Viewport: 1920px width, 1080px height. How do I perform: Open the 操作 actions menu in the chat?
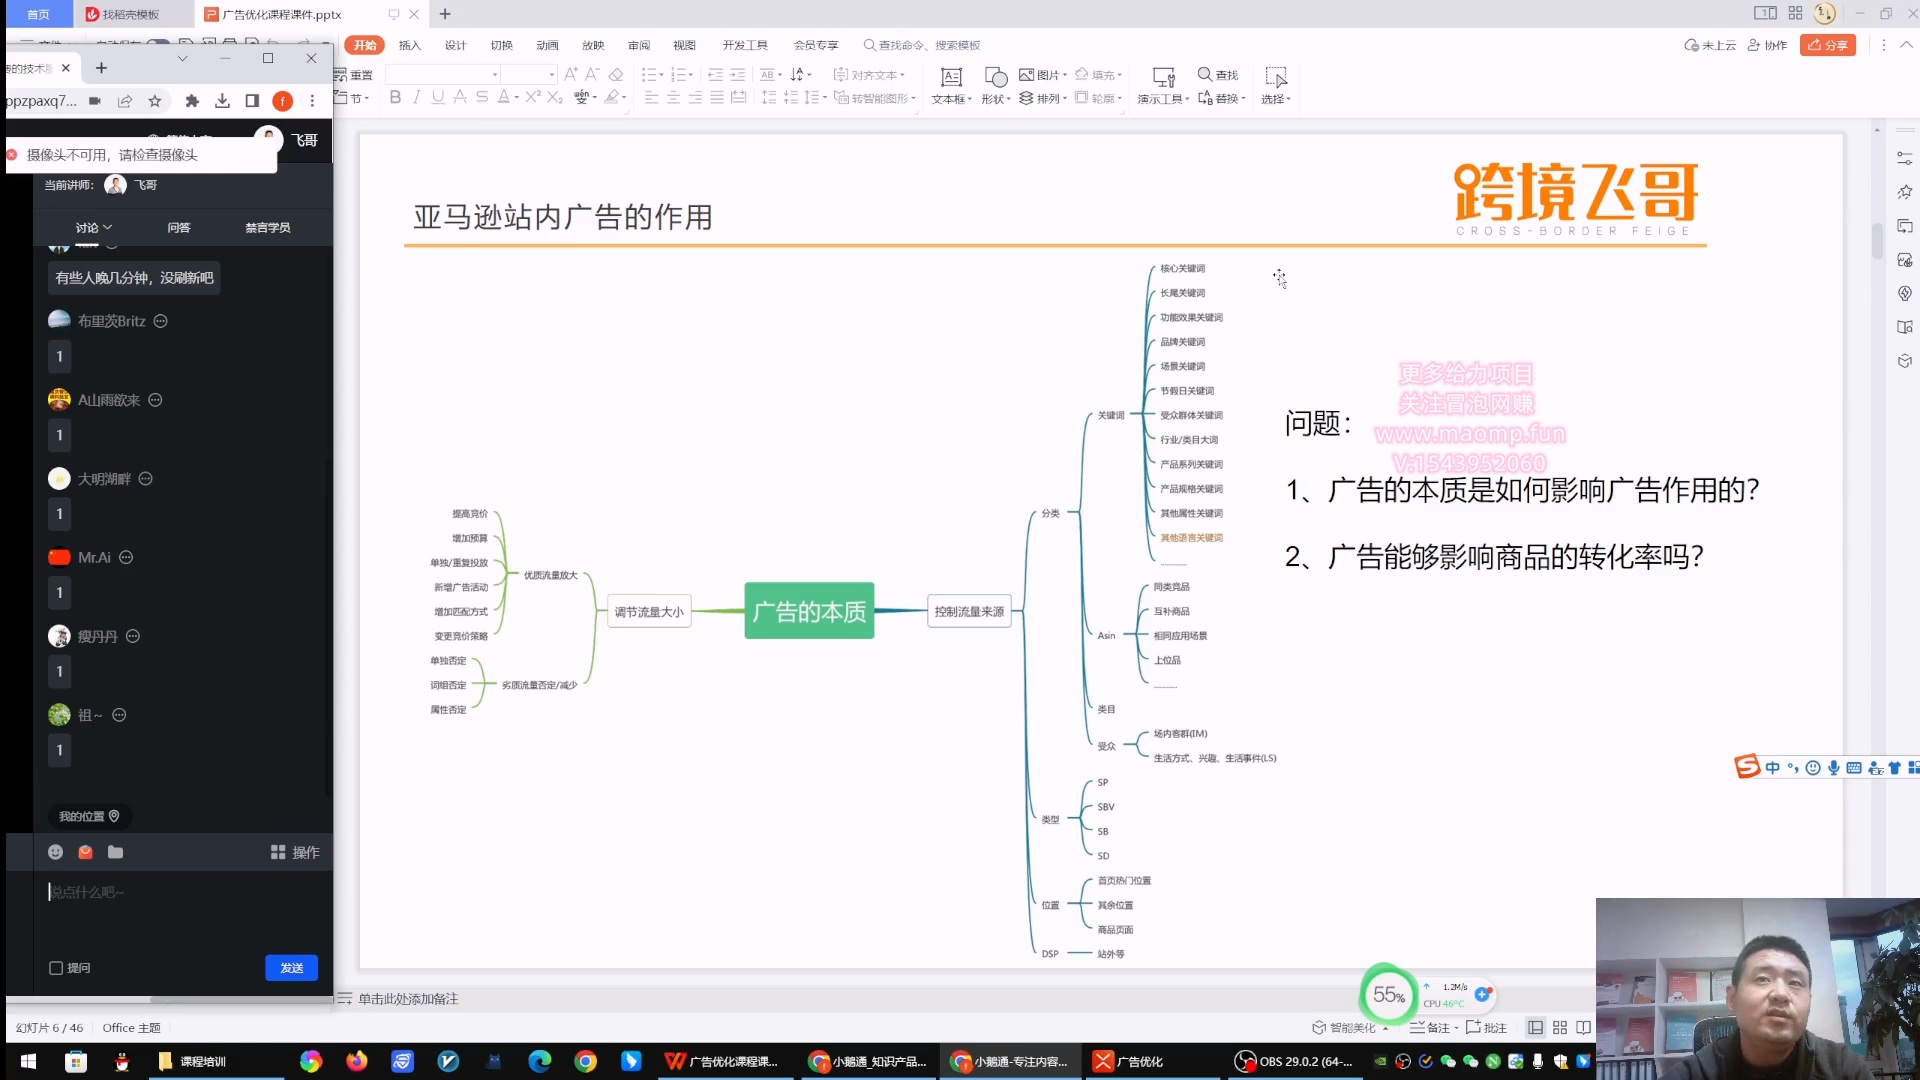click(295, 852)
